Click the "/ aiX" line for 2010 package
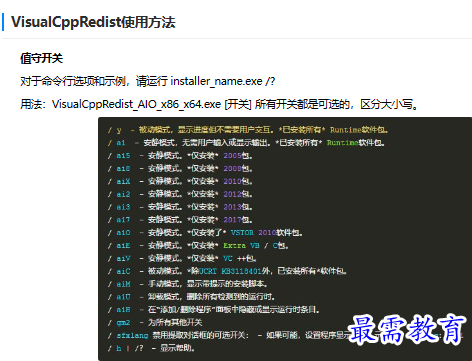 180,181
